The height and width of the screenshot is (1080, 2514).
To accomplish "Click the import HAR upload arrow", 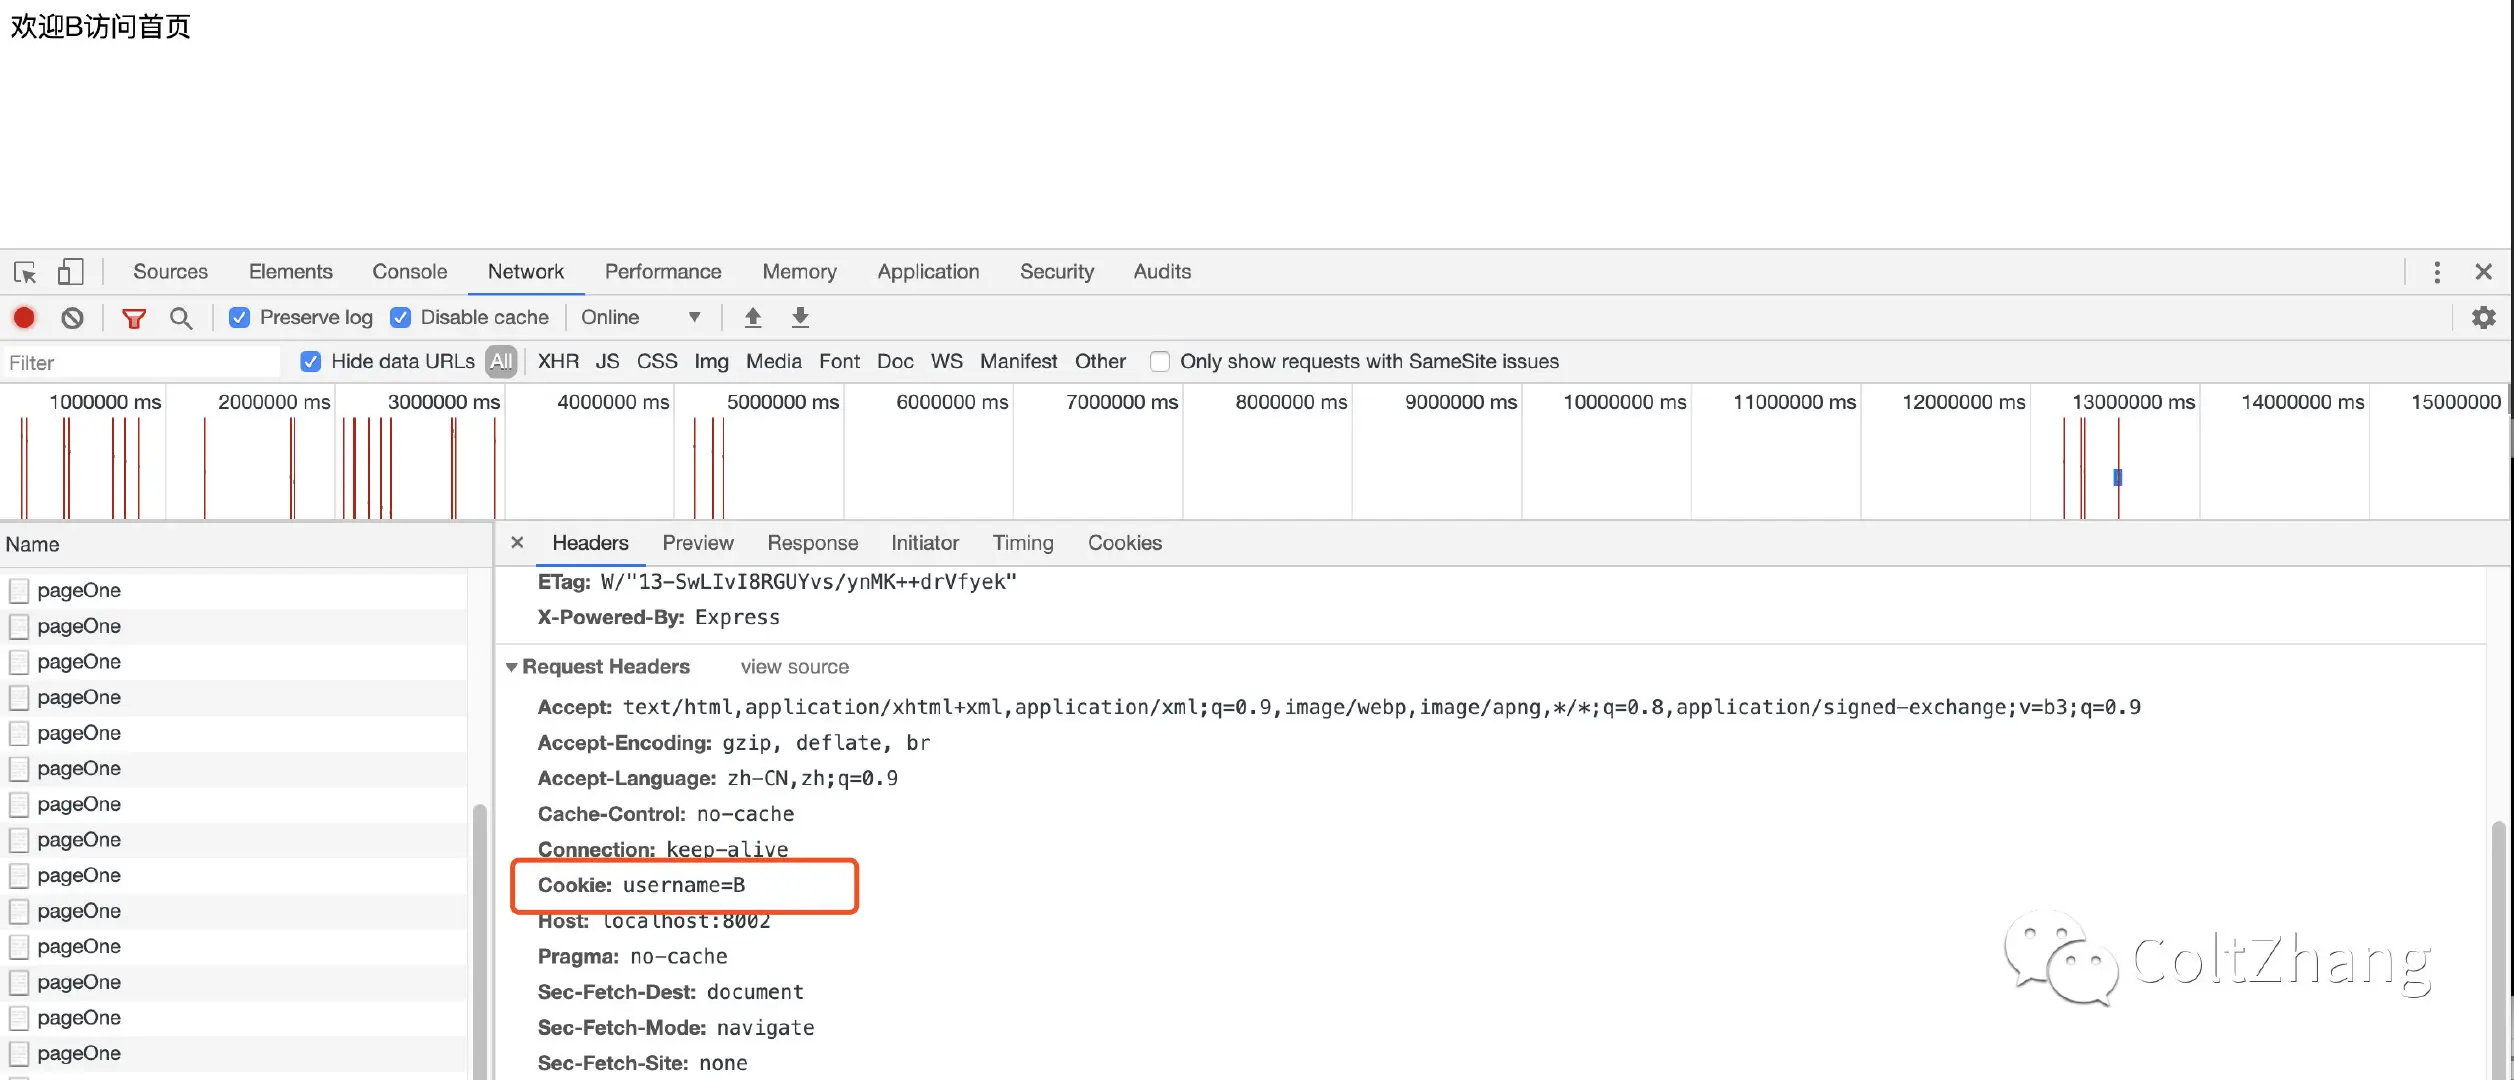I will click(x=753, y=318).
